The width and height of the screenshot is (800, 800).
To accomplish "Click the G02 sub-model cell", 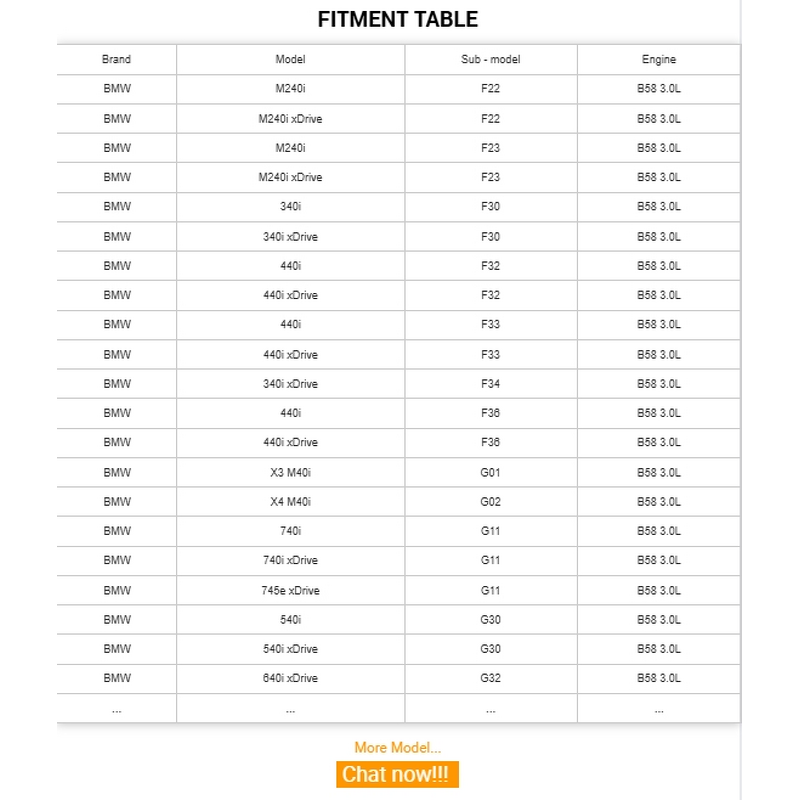I will click(x=490, y=501).
